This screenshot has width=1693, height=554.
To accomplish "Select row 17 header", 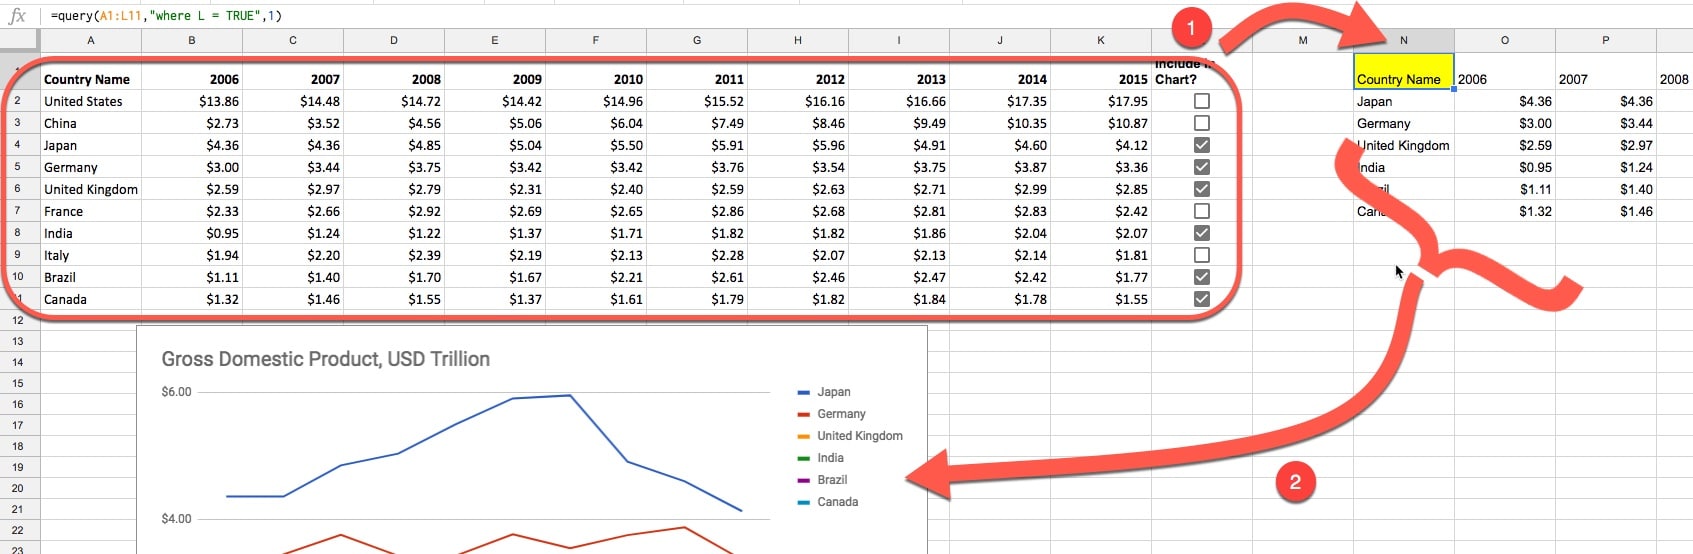I will point(18,425).
